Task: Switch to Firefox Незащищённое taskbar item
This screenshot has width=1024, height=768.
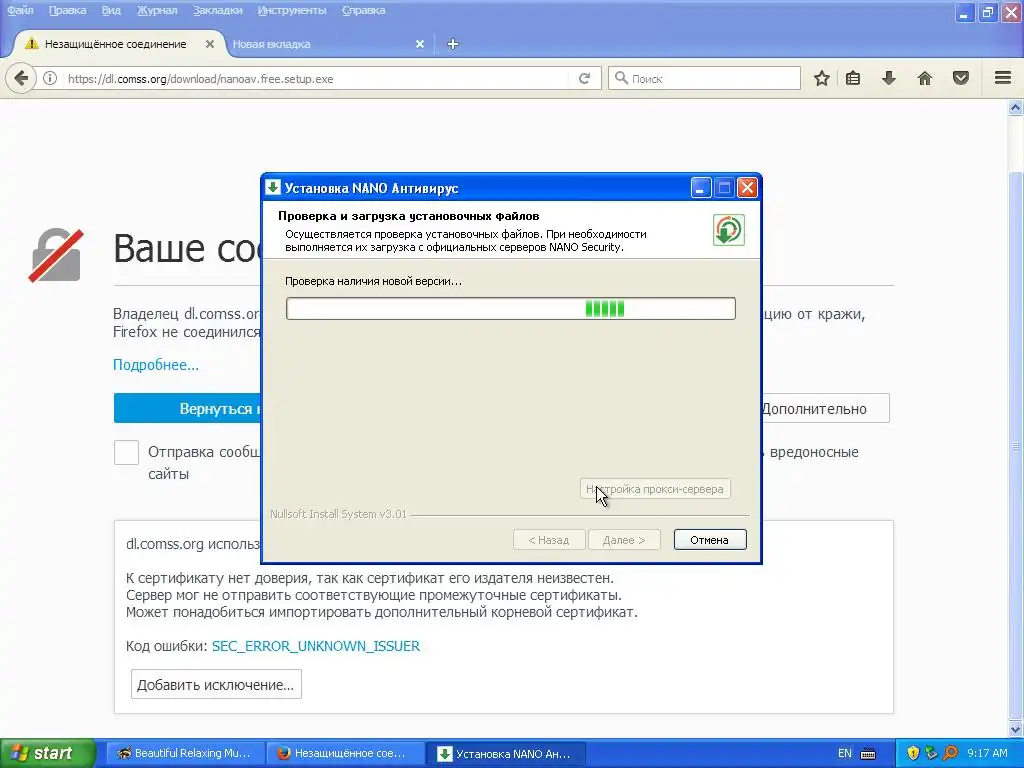Action: point(345,754)
